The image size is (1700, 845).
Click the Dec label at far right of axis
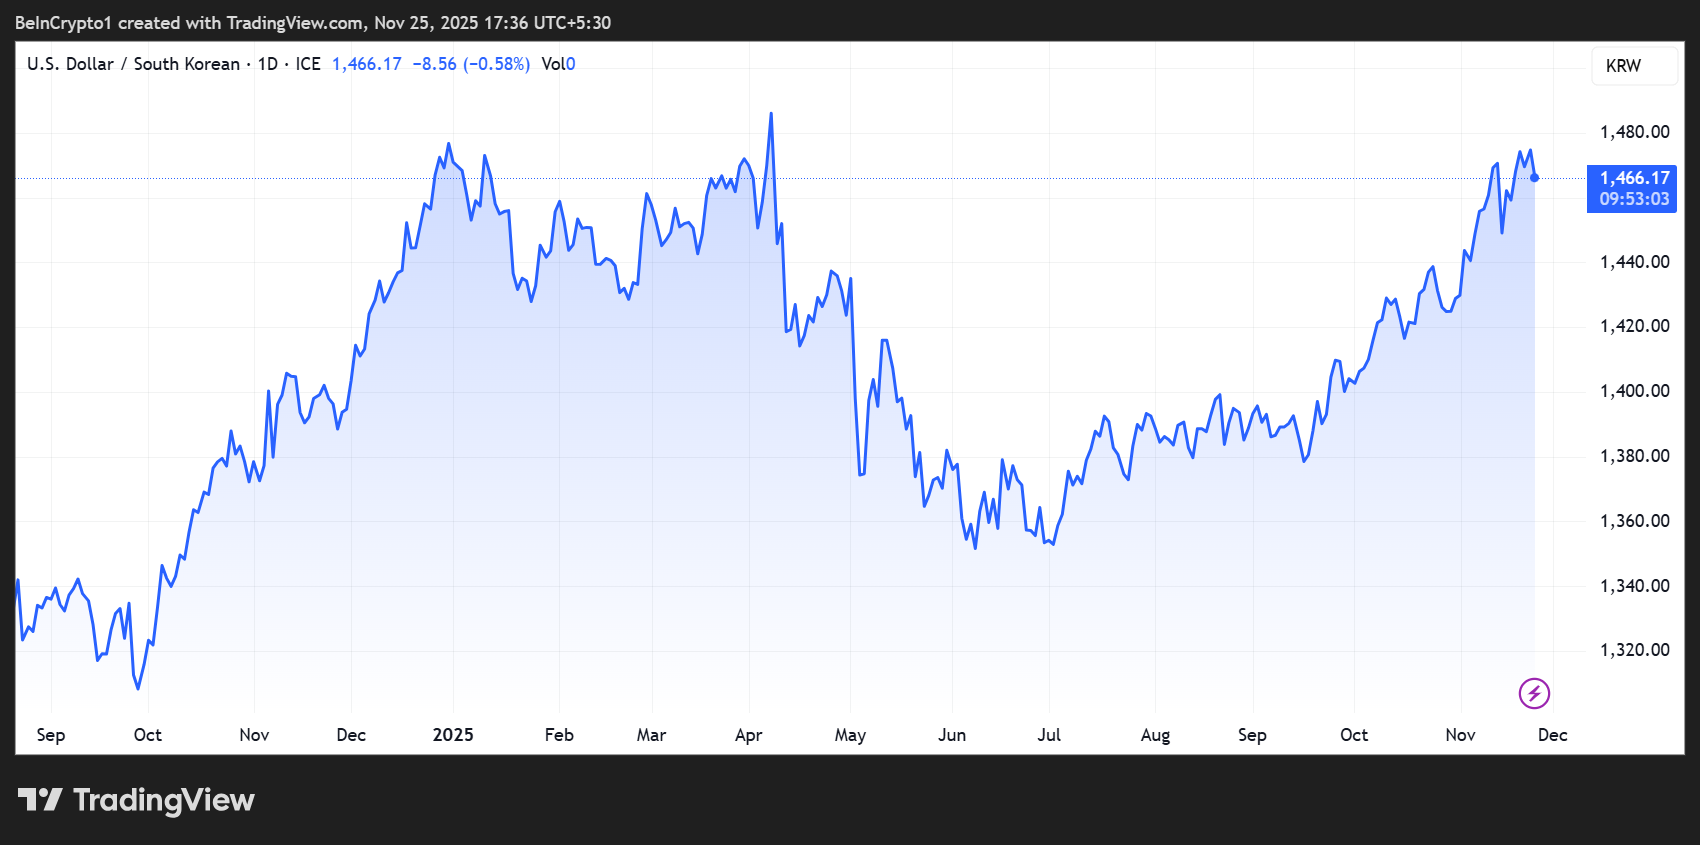[1552, 735]
